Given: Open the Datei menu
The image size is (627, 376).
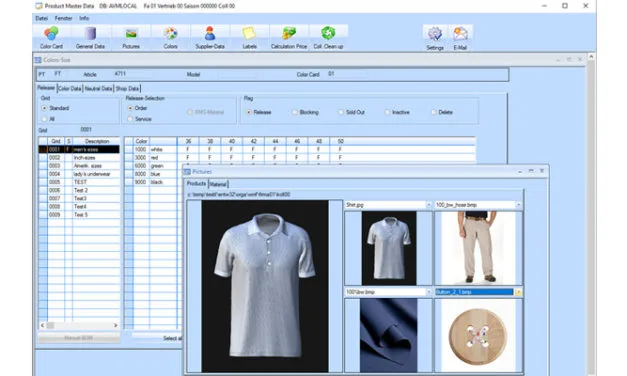Looking at the screenshot, I should tap(41, 18).
